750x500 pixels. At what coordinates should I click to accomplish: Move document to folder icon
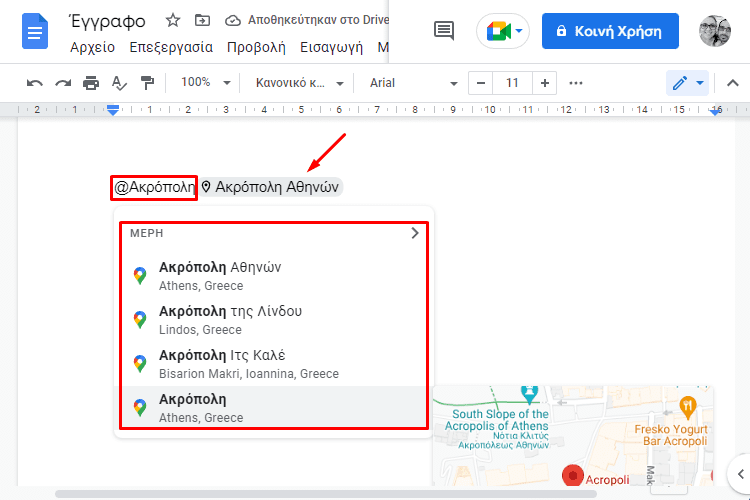(202, 20)
